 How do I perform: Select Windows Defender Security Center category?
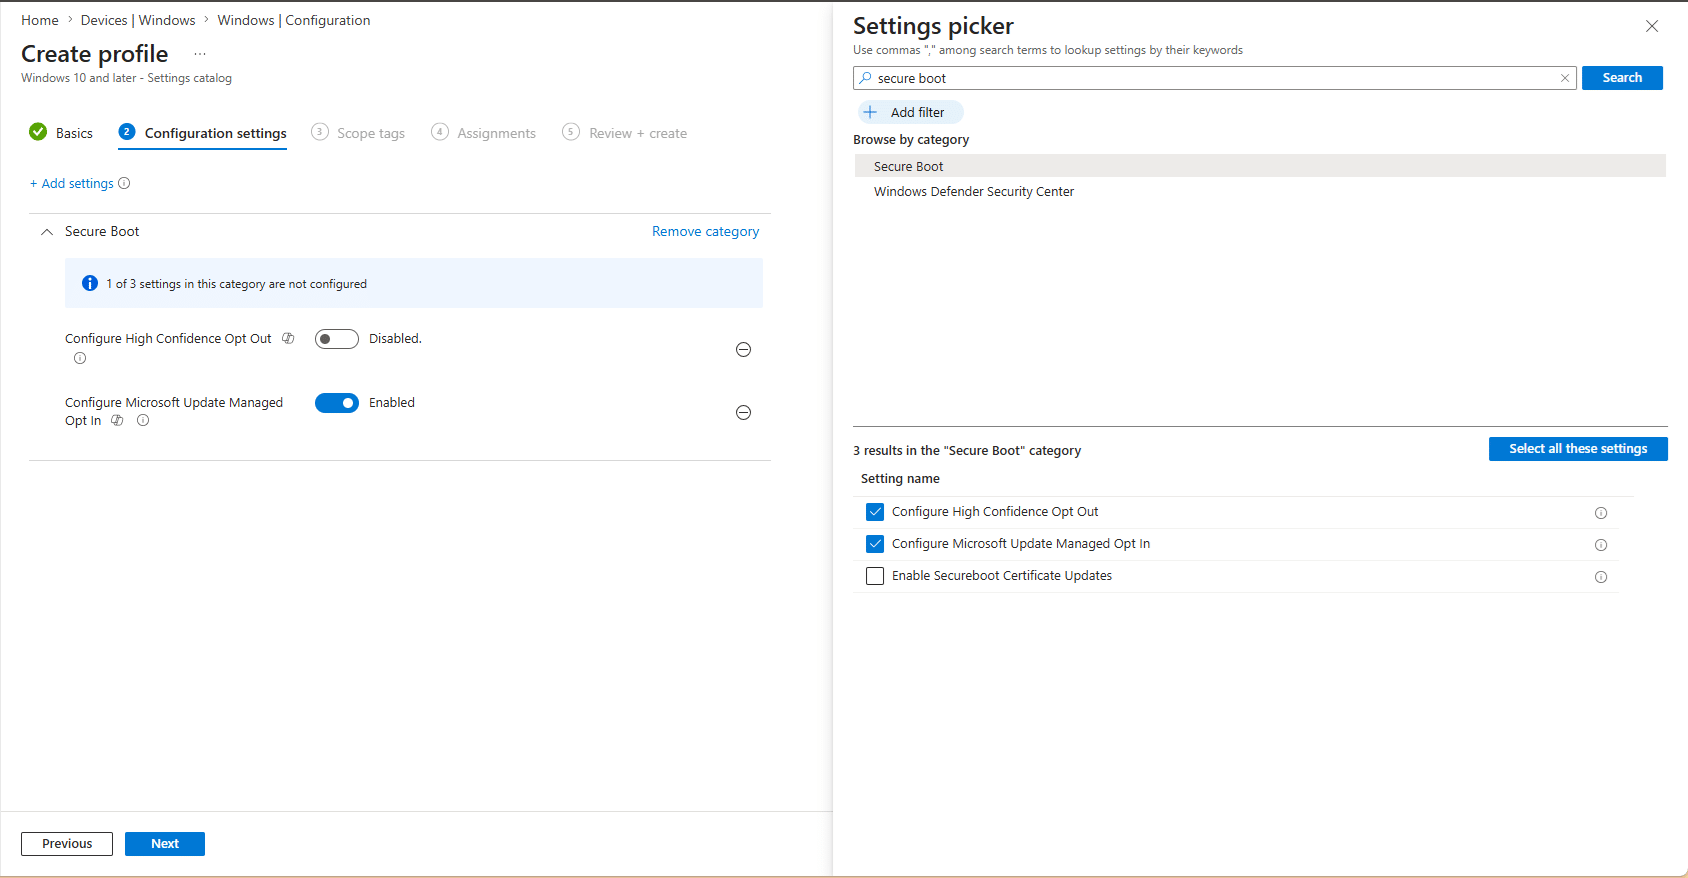[x=973, y=192]
